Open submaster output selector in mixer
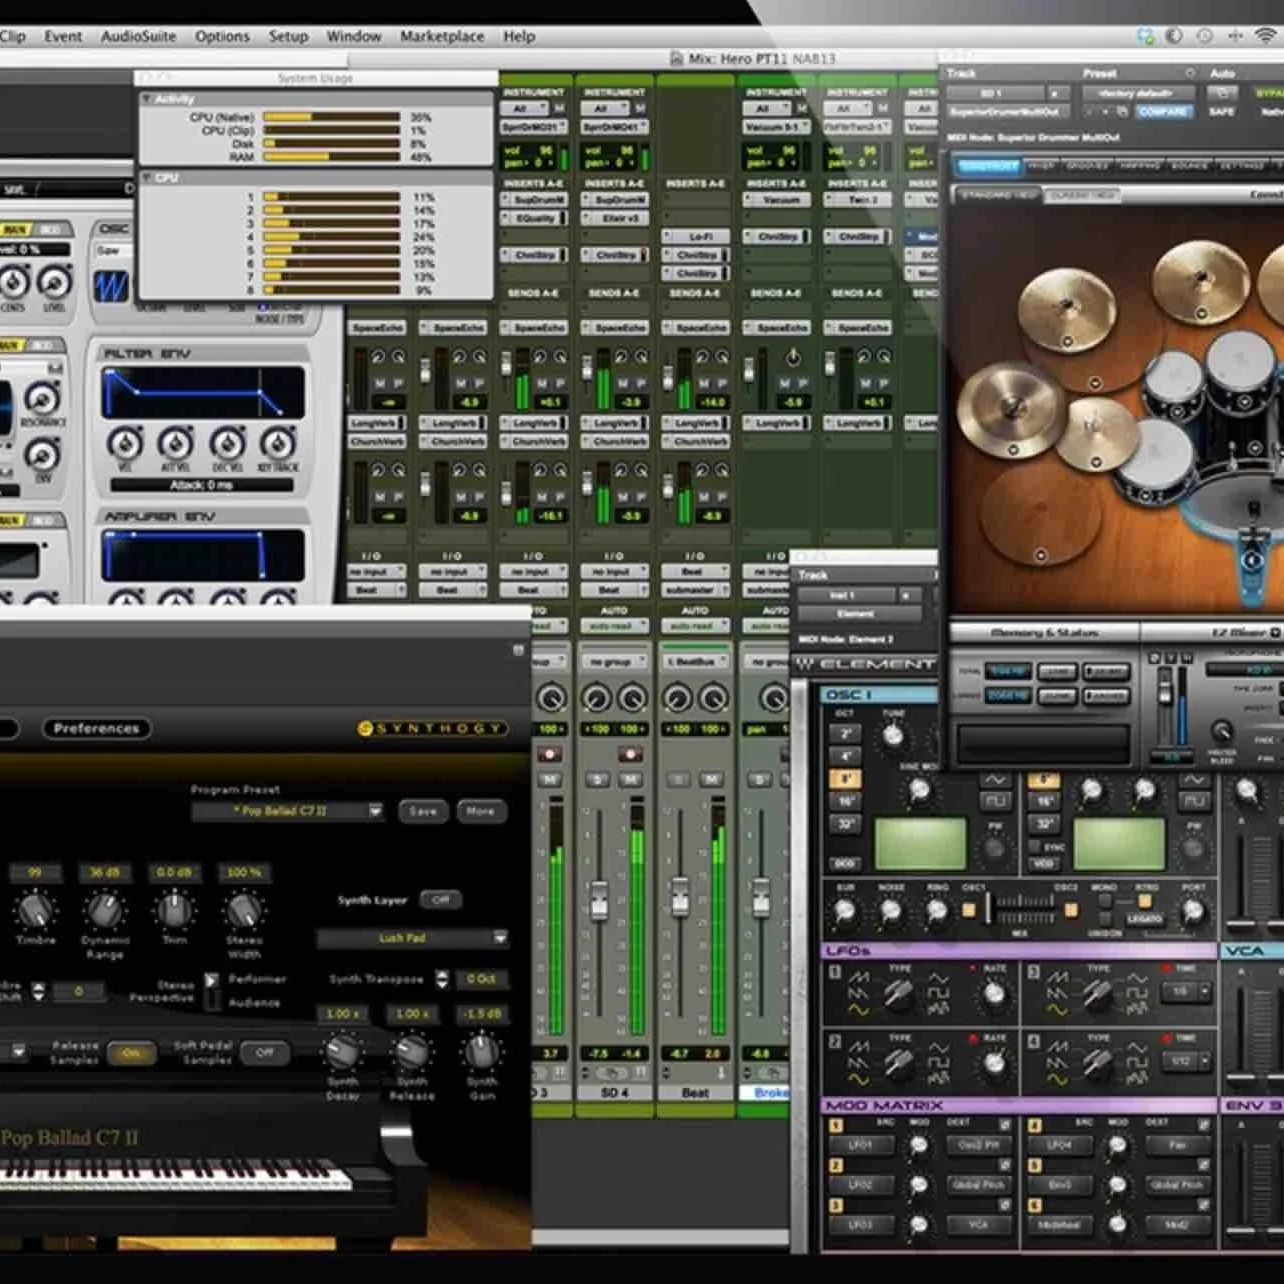The width and height of the screenshot is (1284, 1284). click(695, 590)
